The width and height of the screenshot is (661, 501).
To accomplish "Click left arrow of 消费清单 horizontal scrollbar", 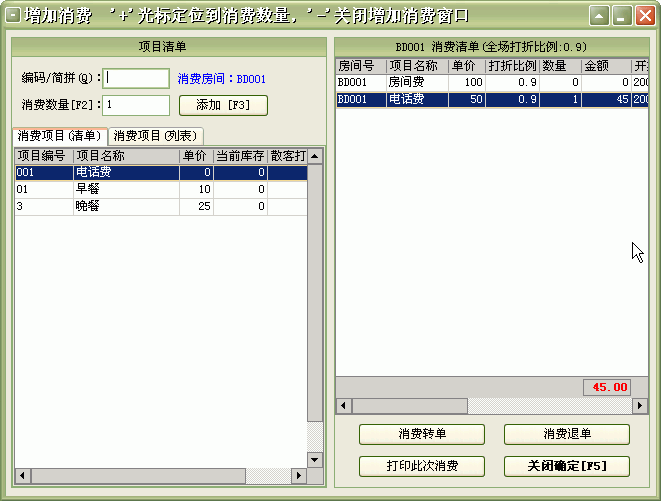I will pos(343,405).
